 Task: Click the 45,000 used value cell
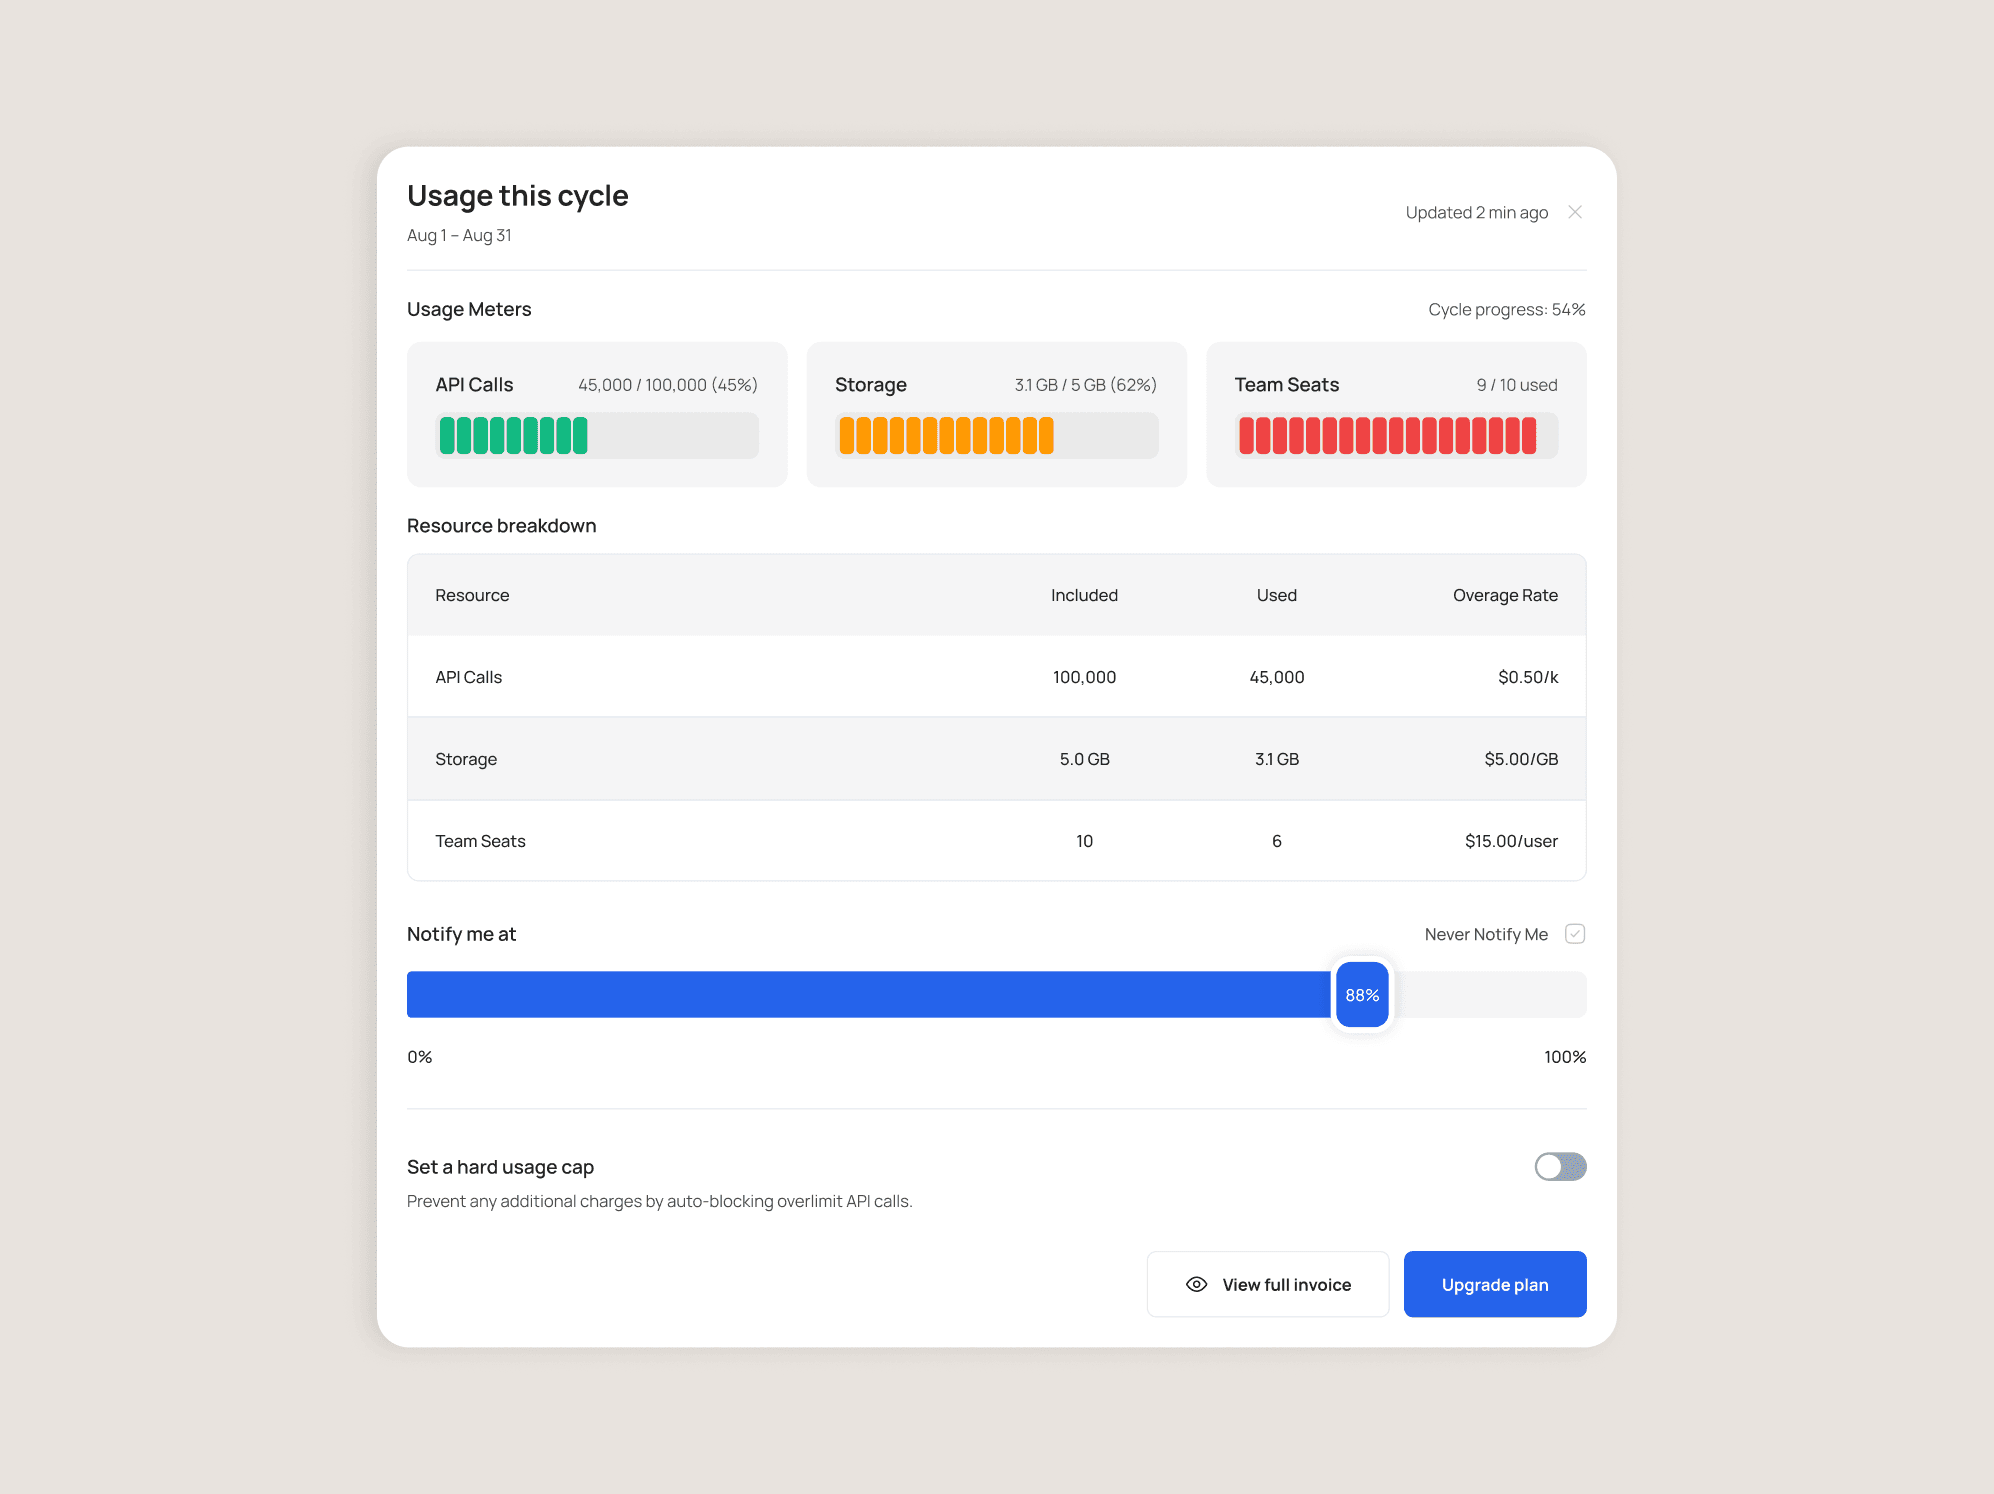point(1277,677)
